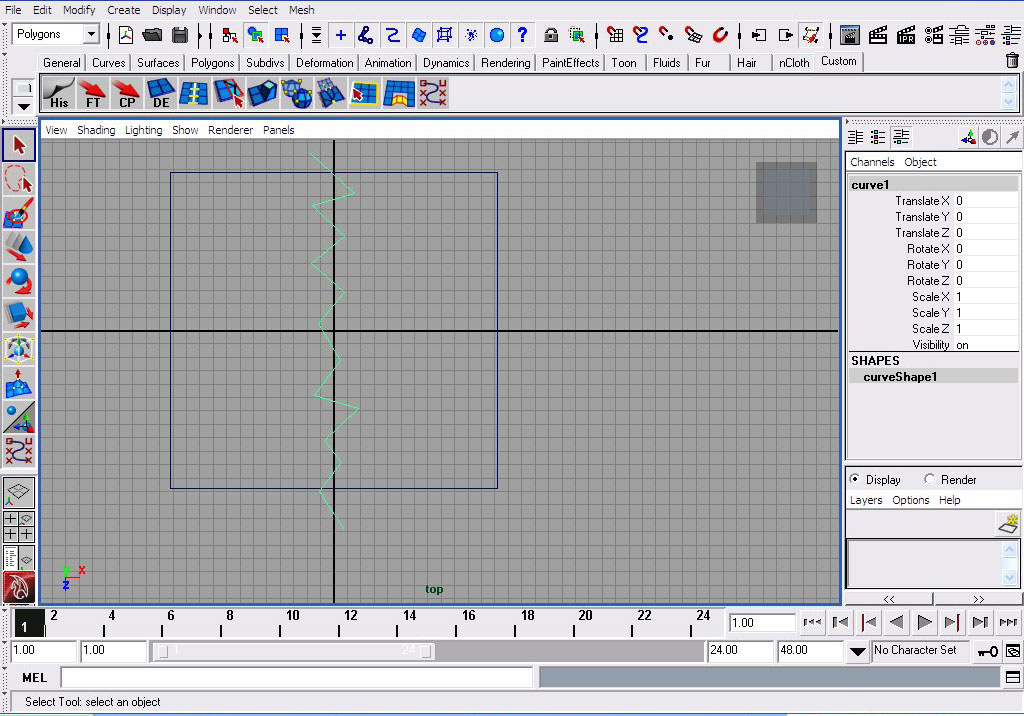
Task: Select the Display layer radio button
Action: [854, 479]
